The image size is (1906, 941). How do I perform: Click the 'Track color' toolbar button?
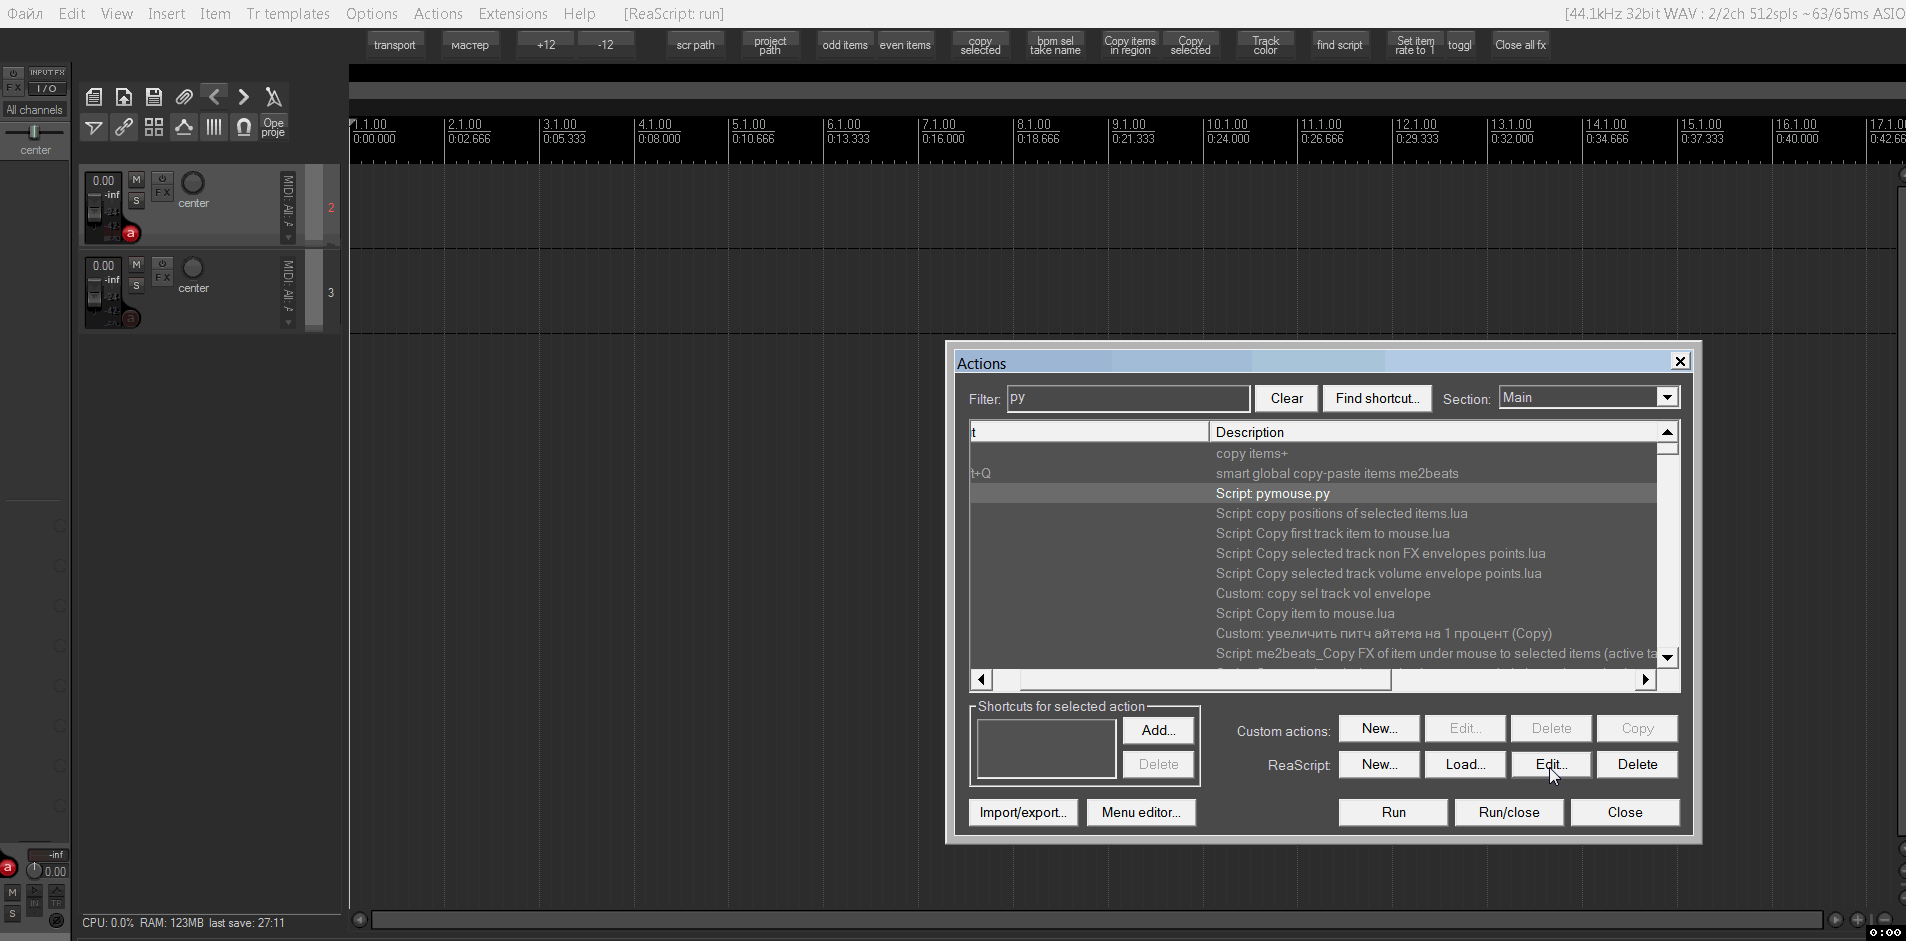[x=1265, y=45]
